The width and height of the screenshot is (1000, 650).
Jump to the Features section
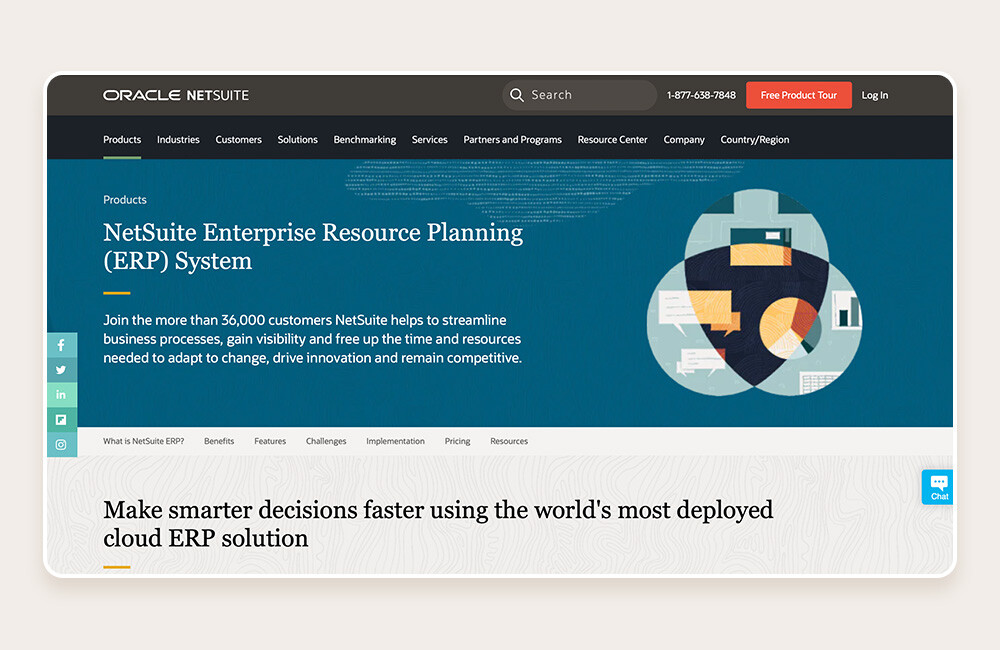point(270,441)
